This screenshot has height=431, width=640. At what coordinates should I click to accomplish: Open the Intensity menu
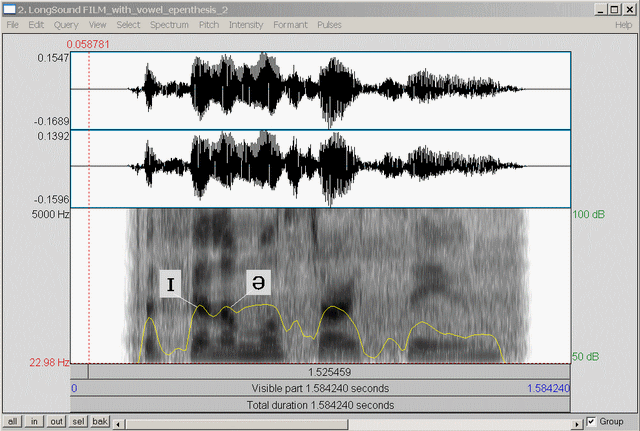click(x=246, y=24)
